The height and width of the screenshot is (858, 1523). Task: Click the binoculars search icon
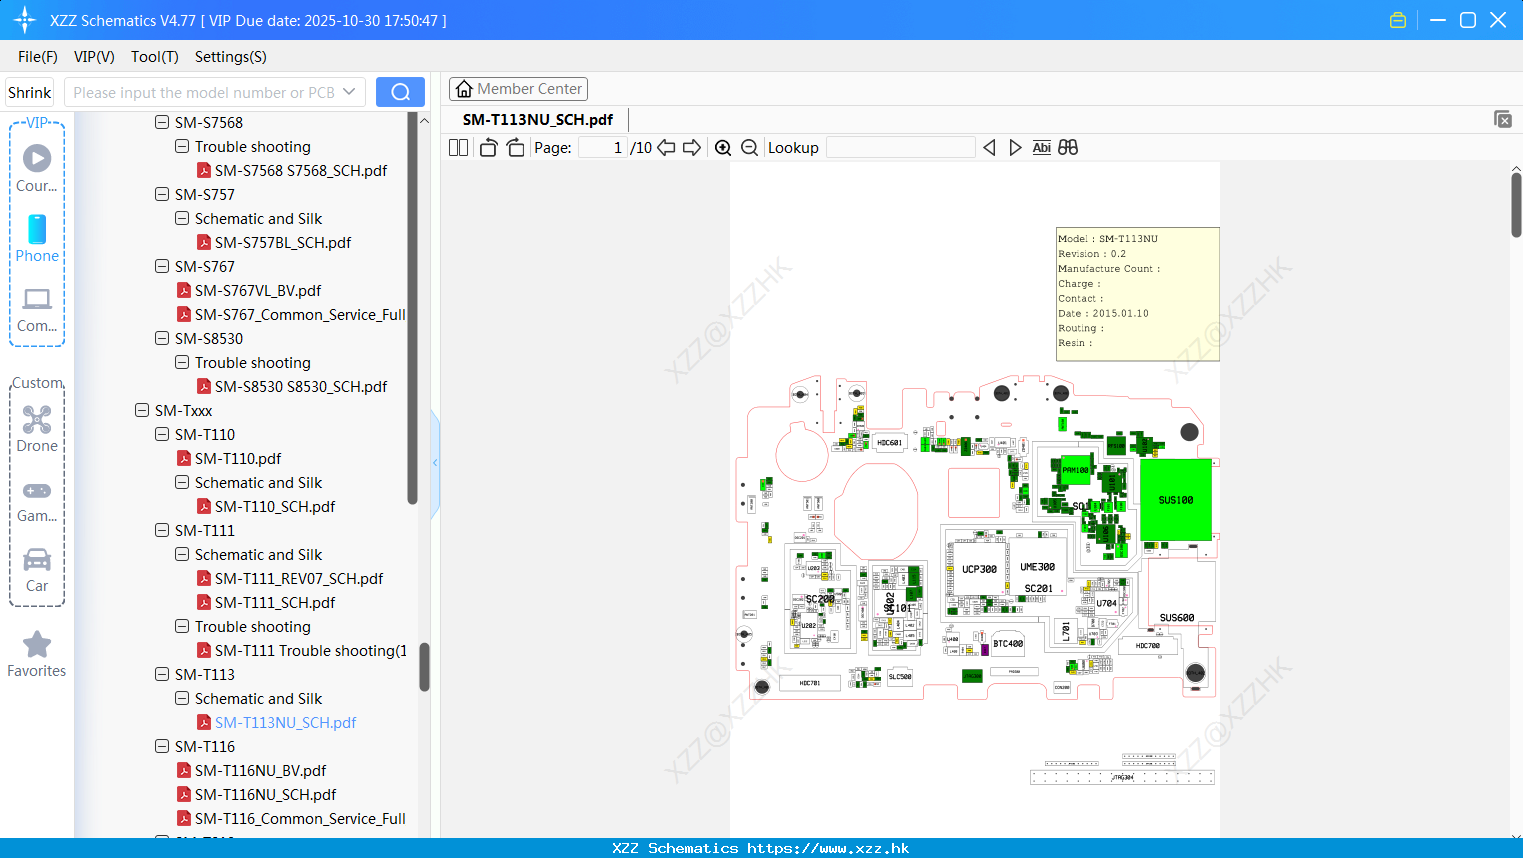point(1068,147)
